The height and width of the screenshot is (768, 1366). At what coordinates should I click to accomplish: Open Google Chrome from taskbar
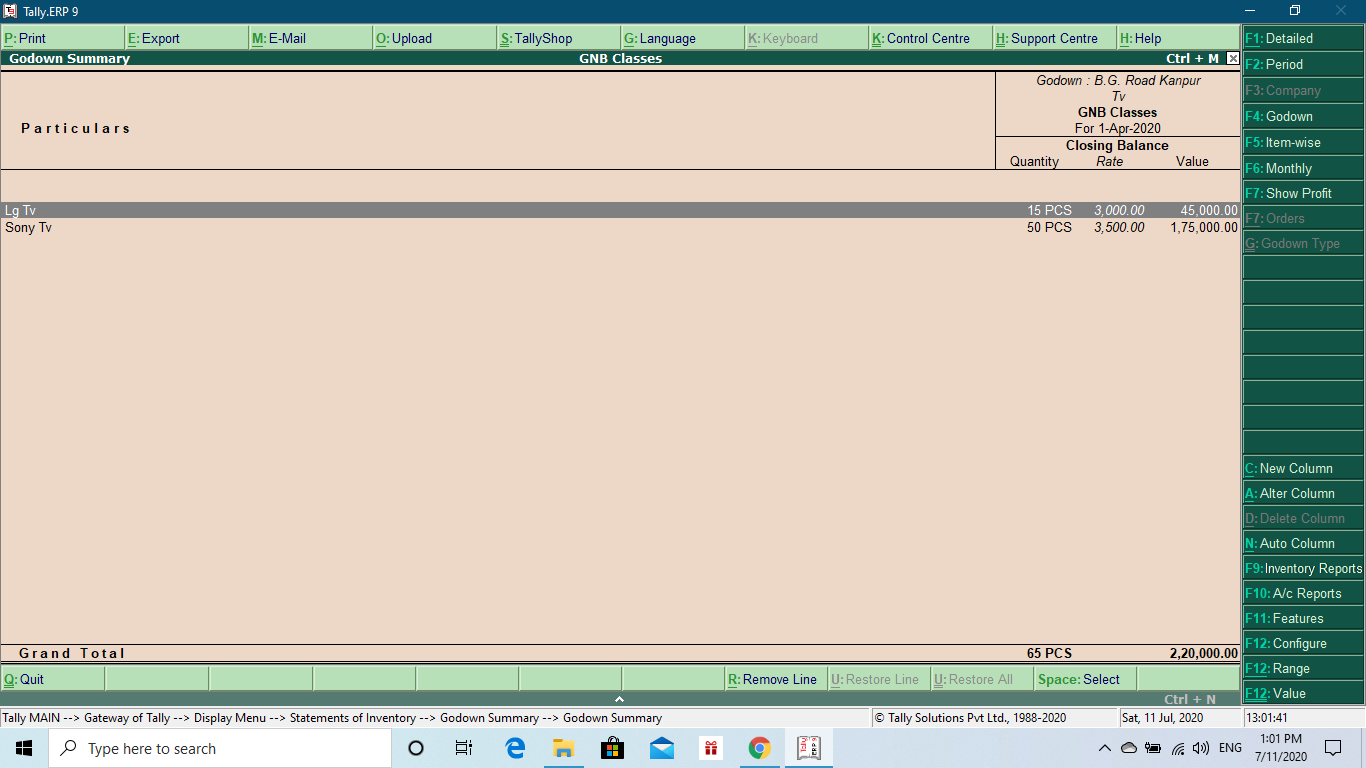click(x=759, y=748)
